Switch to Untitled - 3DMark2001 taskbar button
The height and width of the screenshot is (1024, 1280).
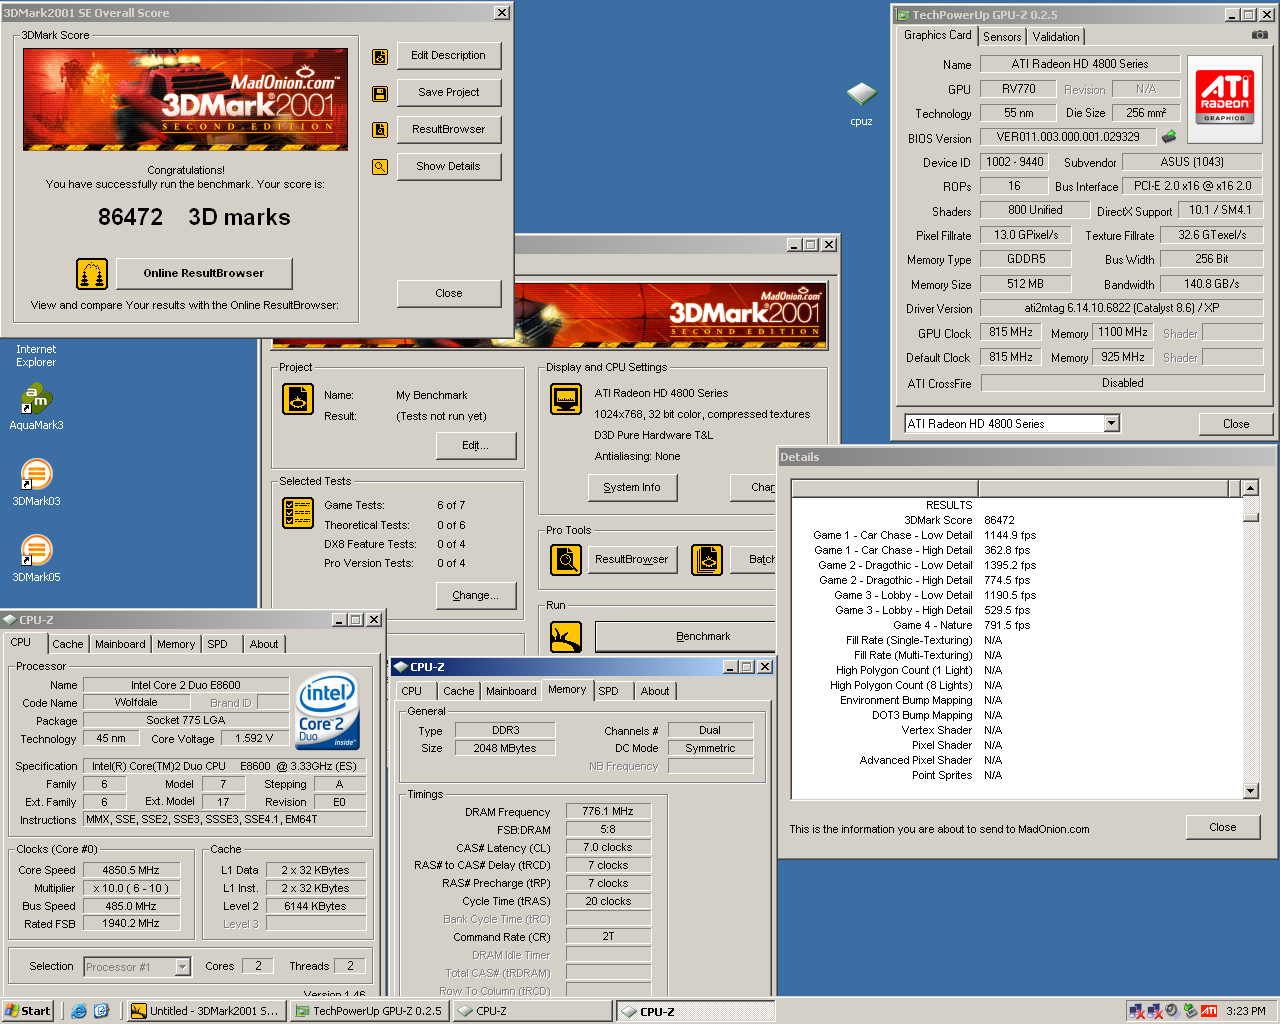(x=206, y=1011)
